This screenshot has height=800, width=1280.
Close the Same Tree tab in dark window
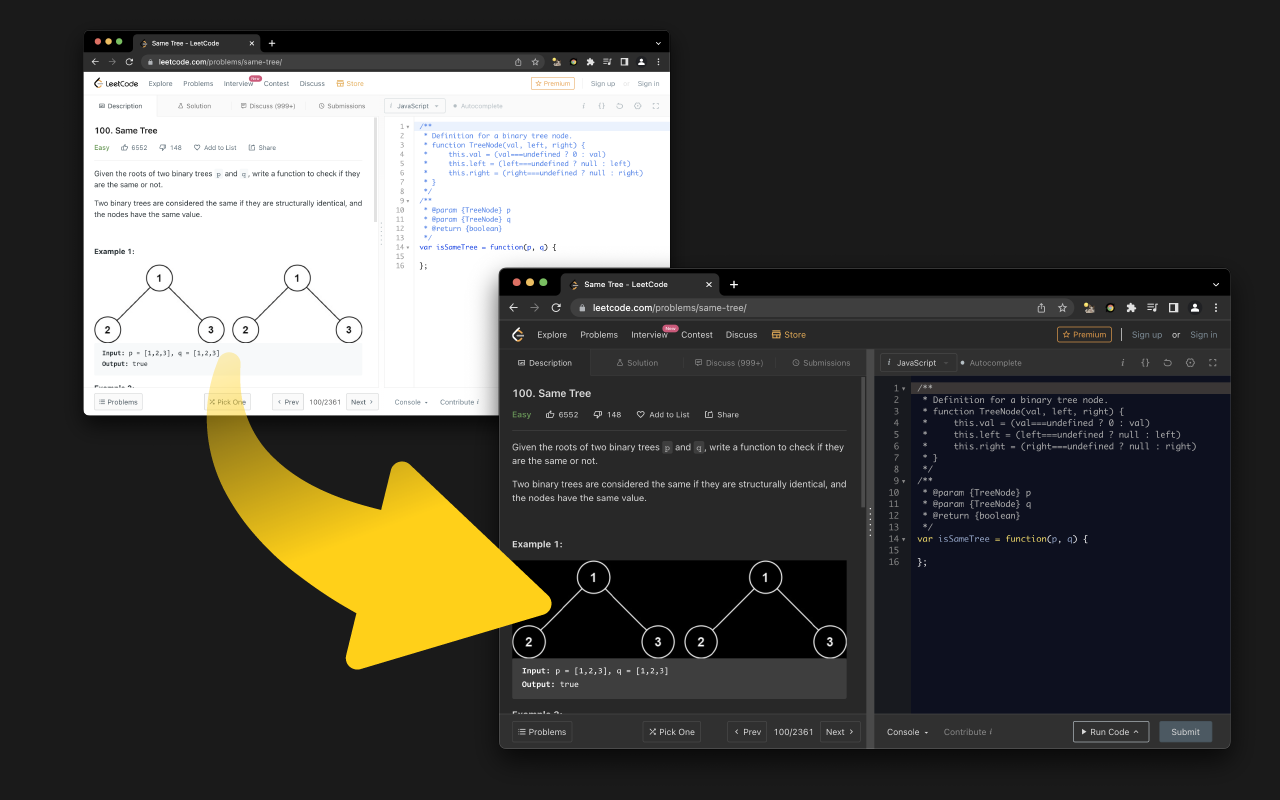point(709,284)
